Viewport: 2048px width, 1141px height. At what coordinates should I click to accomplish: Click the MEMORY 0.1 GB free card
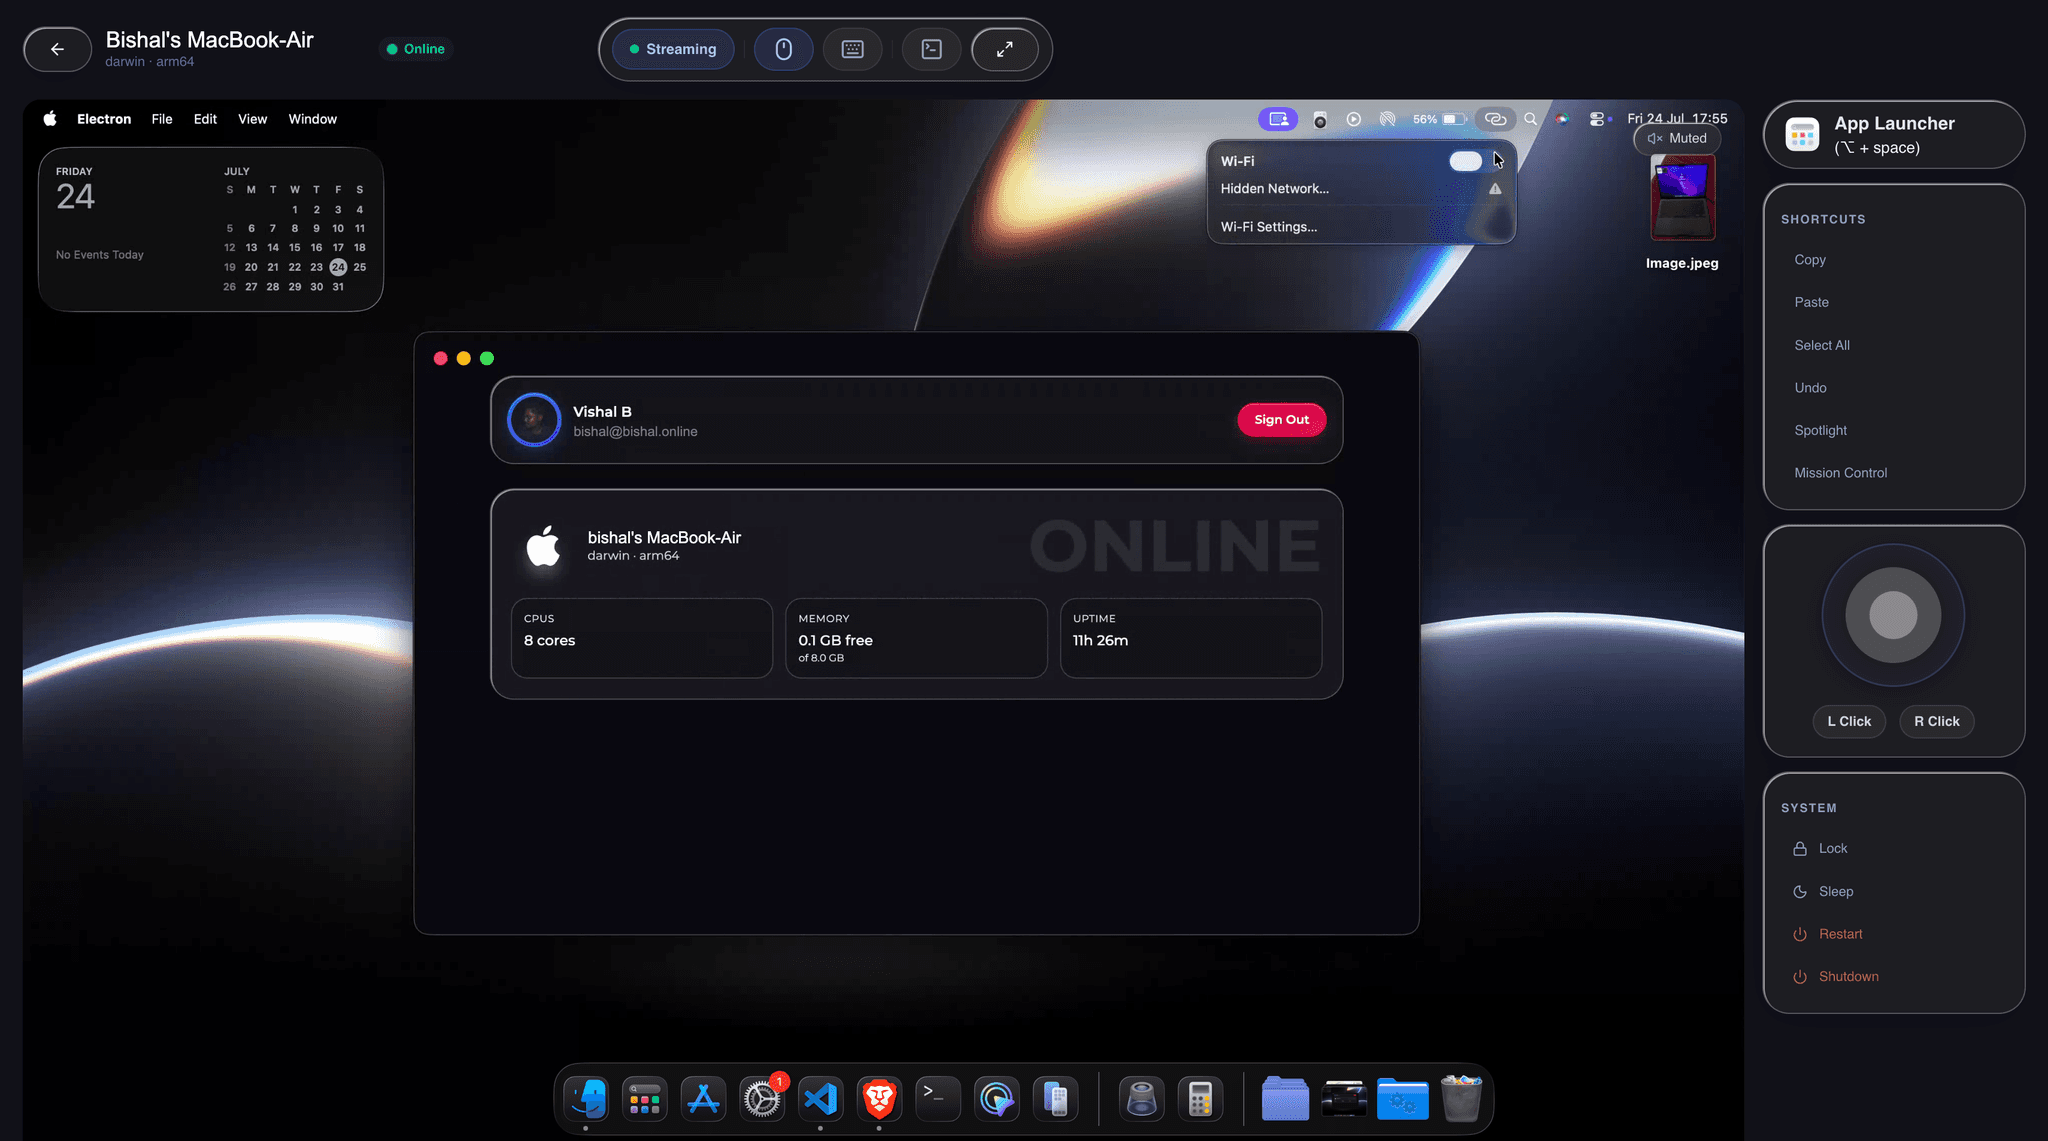916,638
